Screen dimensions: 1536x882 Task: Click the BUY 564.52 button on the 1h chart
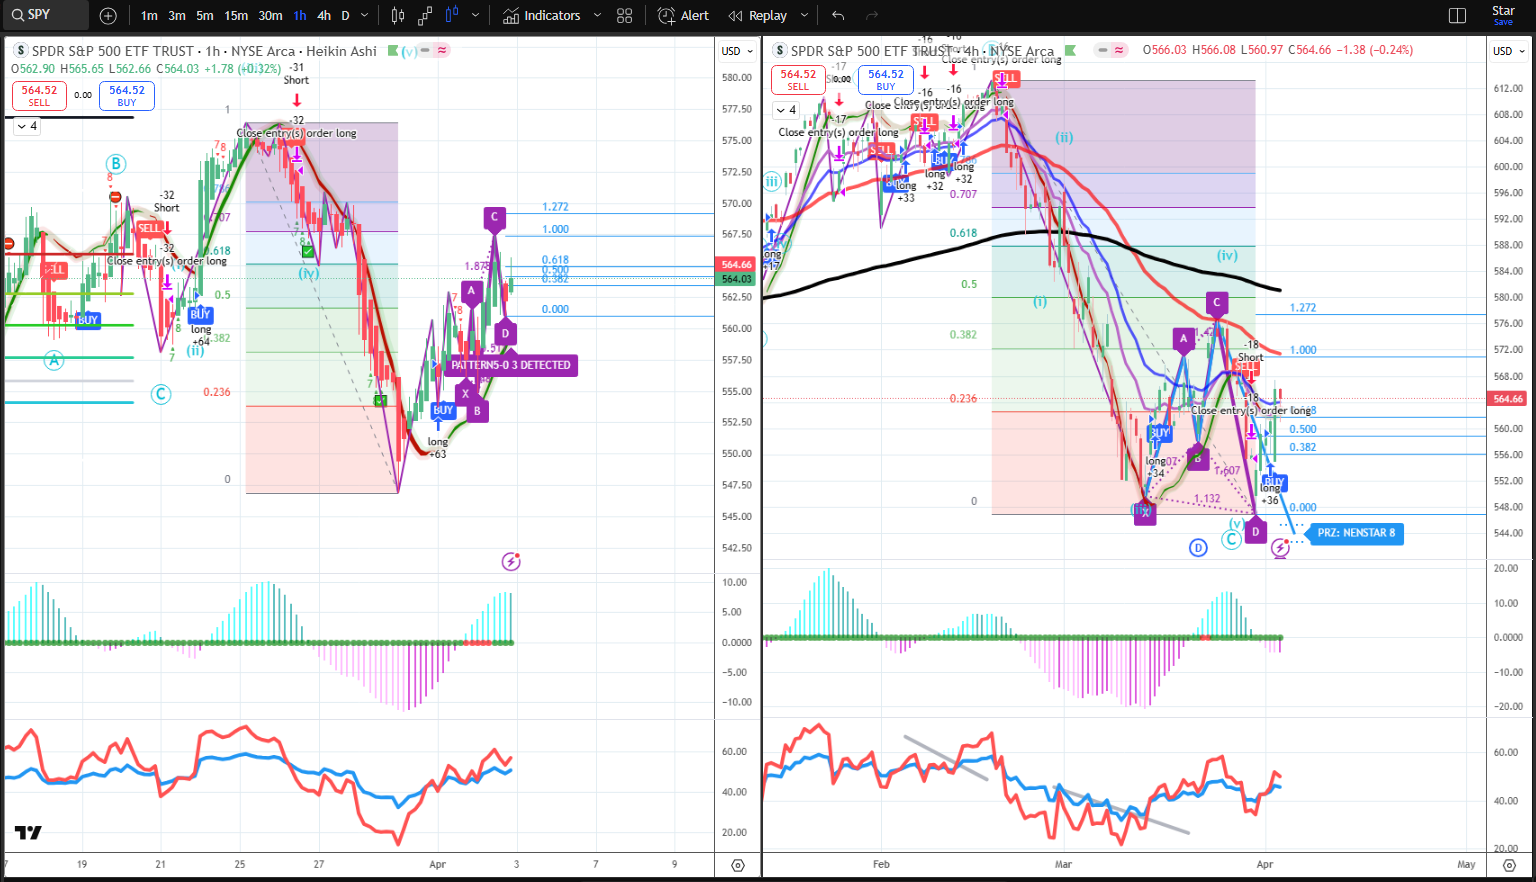point(127,96)
